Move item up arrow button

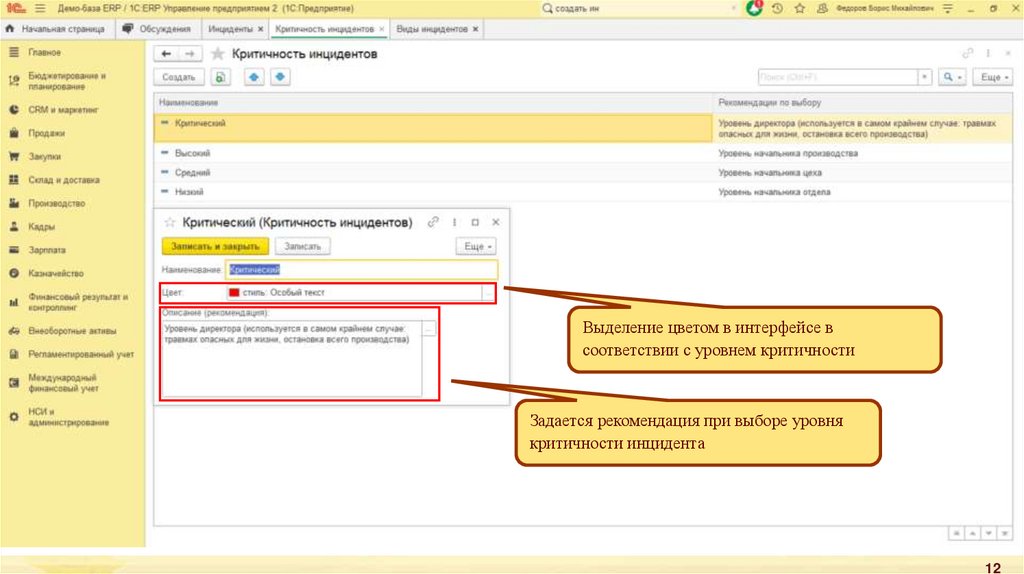point(253,77)
